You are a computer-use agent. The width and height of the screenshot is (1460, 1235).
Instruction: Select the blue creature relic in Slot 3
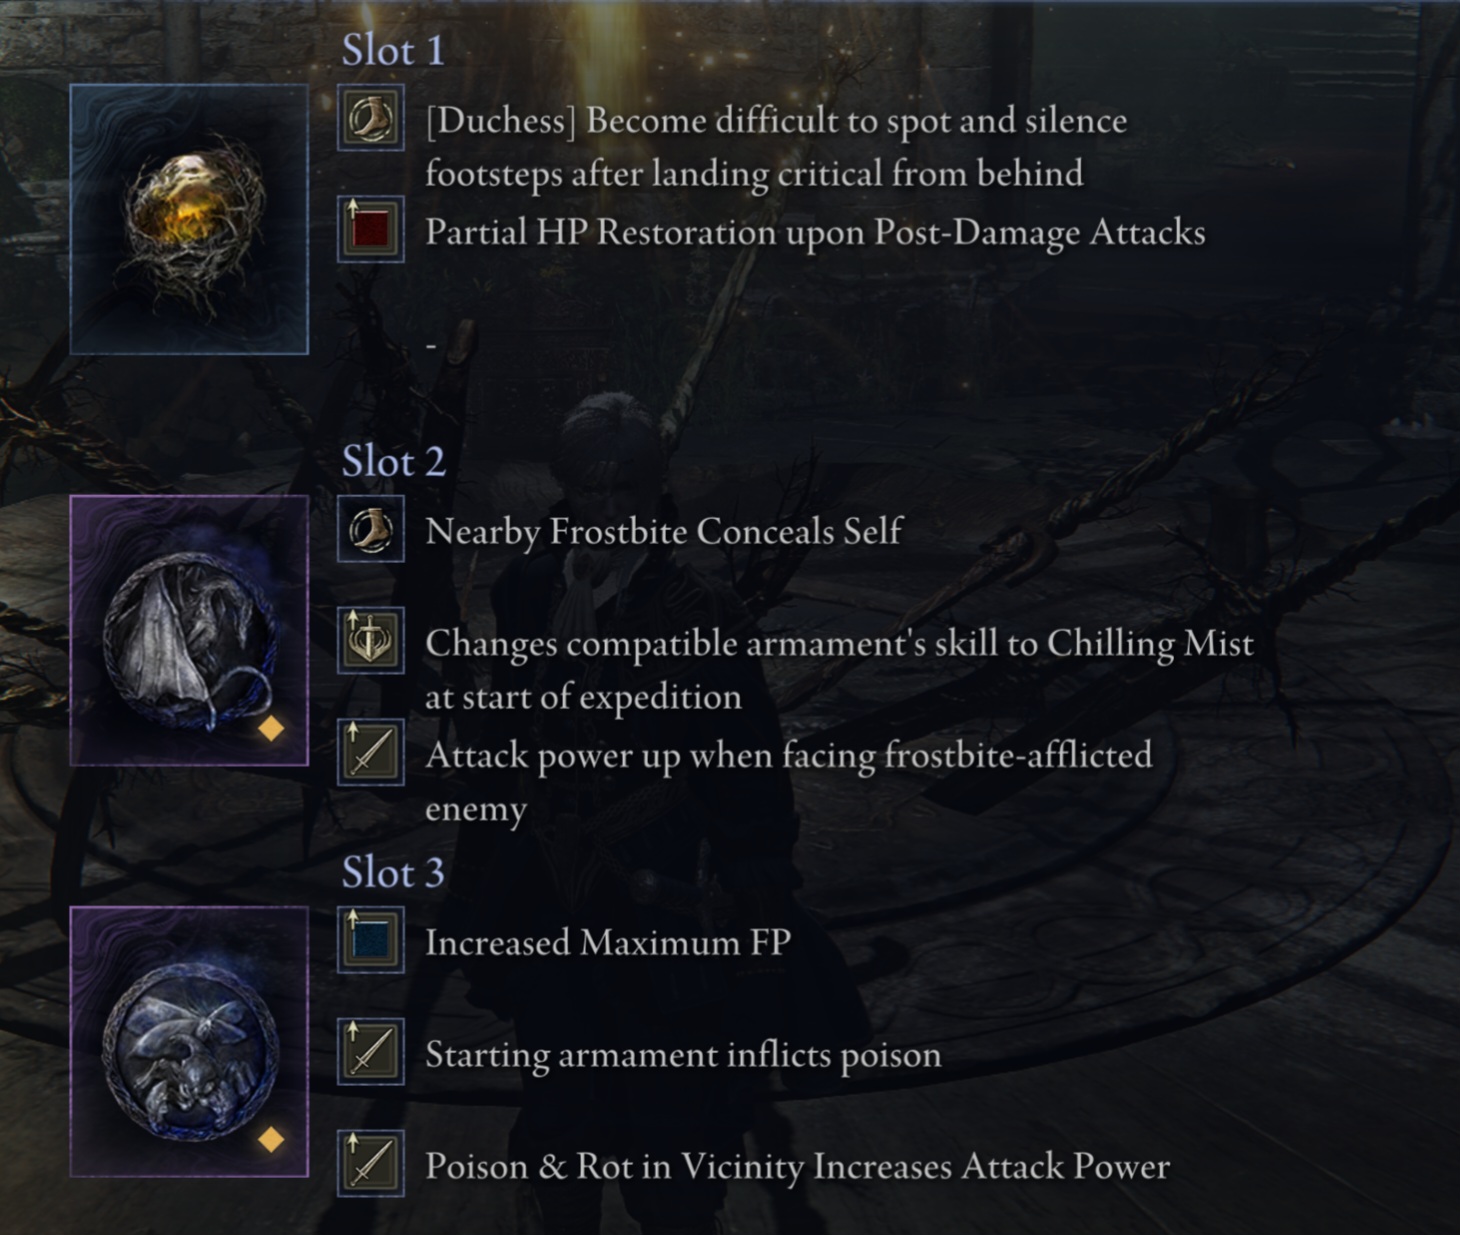click(189, 1041)
